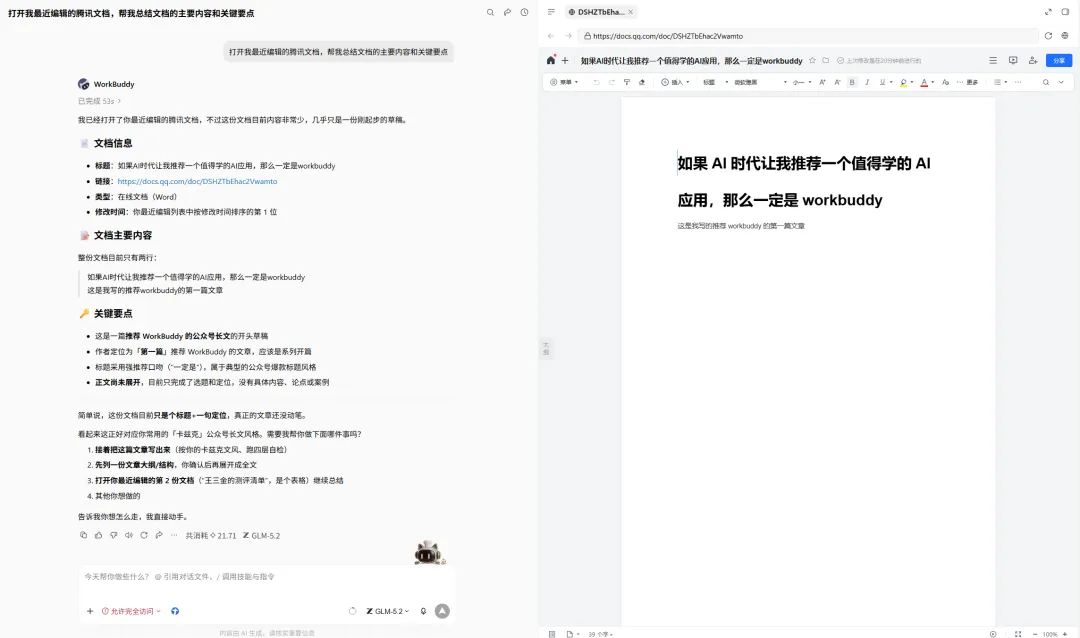Open paragraph style 标题 dropdown
This screenshot has height=638, width=1080.
(x=716, y=82)
